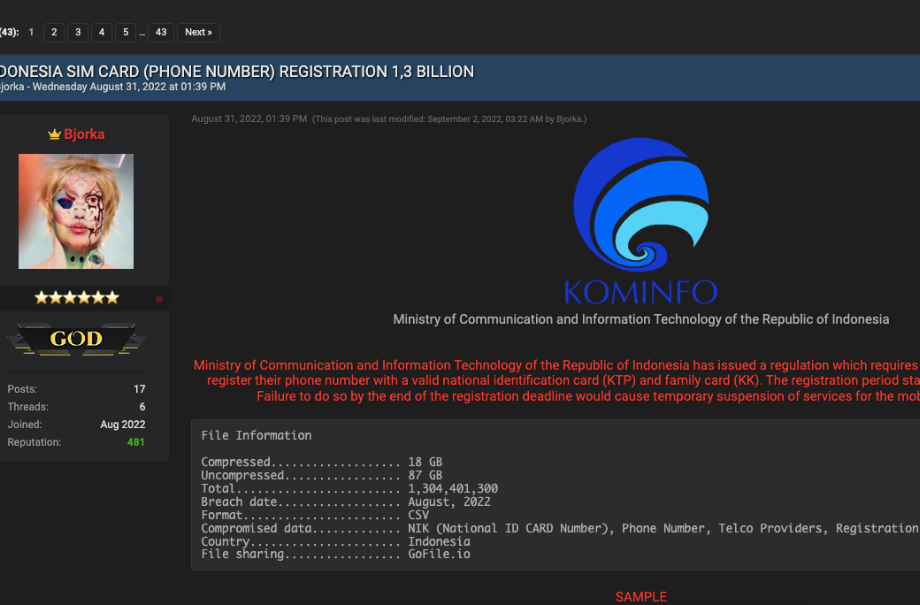Click the post timestamp August 31, 2022, 01:39 PM
The height and width of the screenshot is (605, 920).
pyautogui.click(x=249, y=119)
